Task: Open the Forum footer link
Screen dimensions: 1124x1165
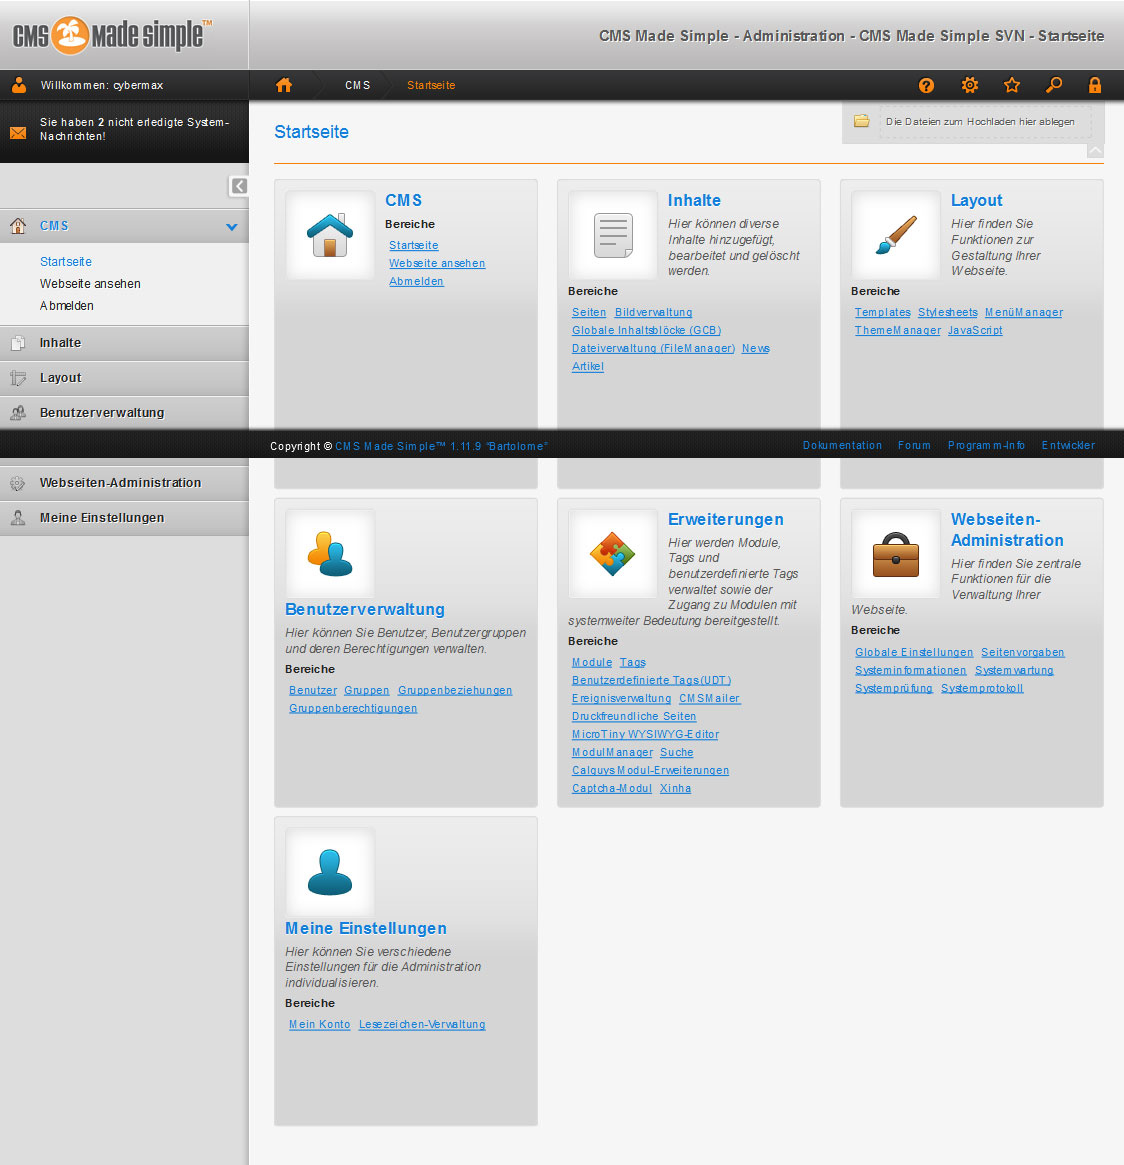Action: point(914,445)
